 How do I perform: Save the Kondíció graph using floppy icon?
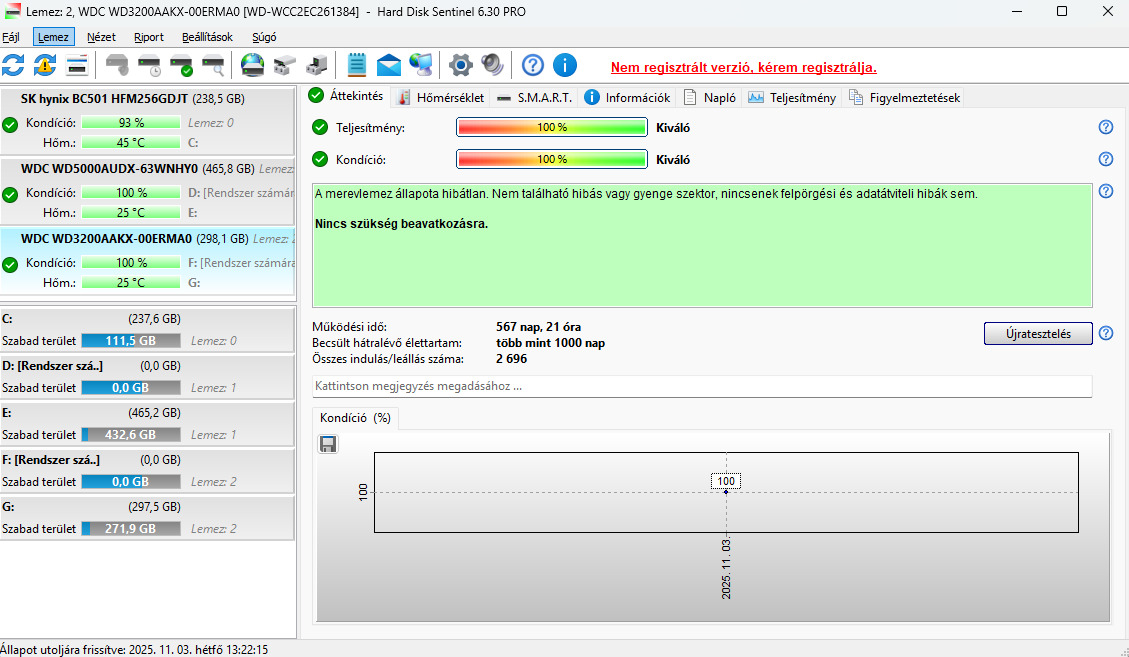328,444
